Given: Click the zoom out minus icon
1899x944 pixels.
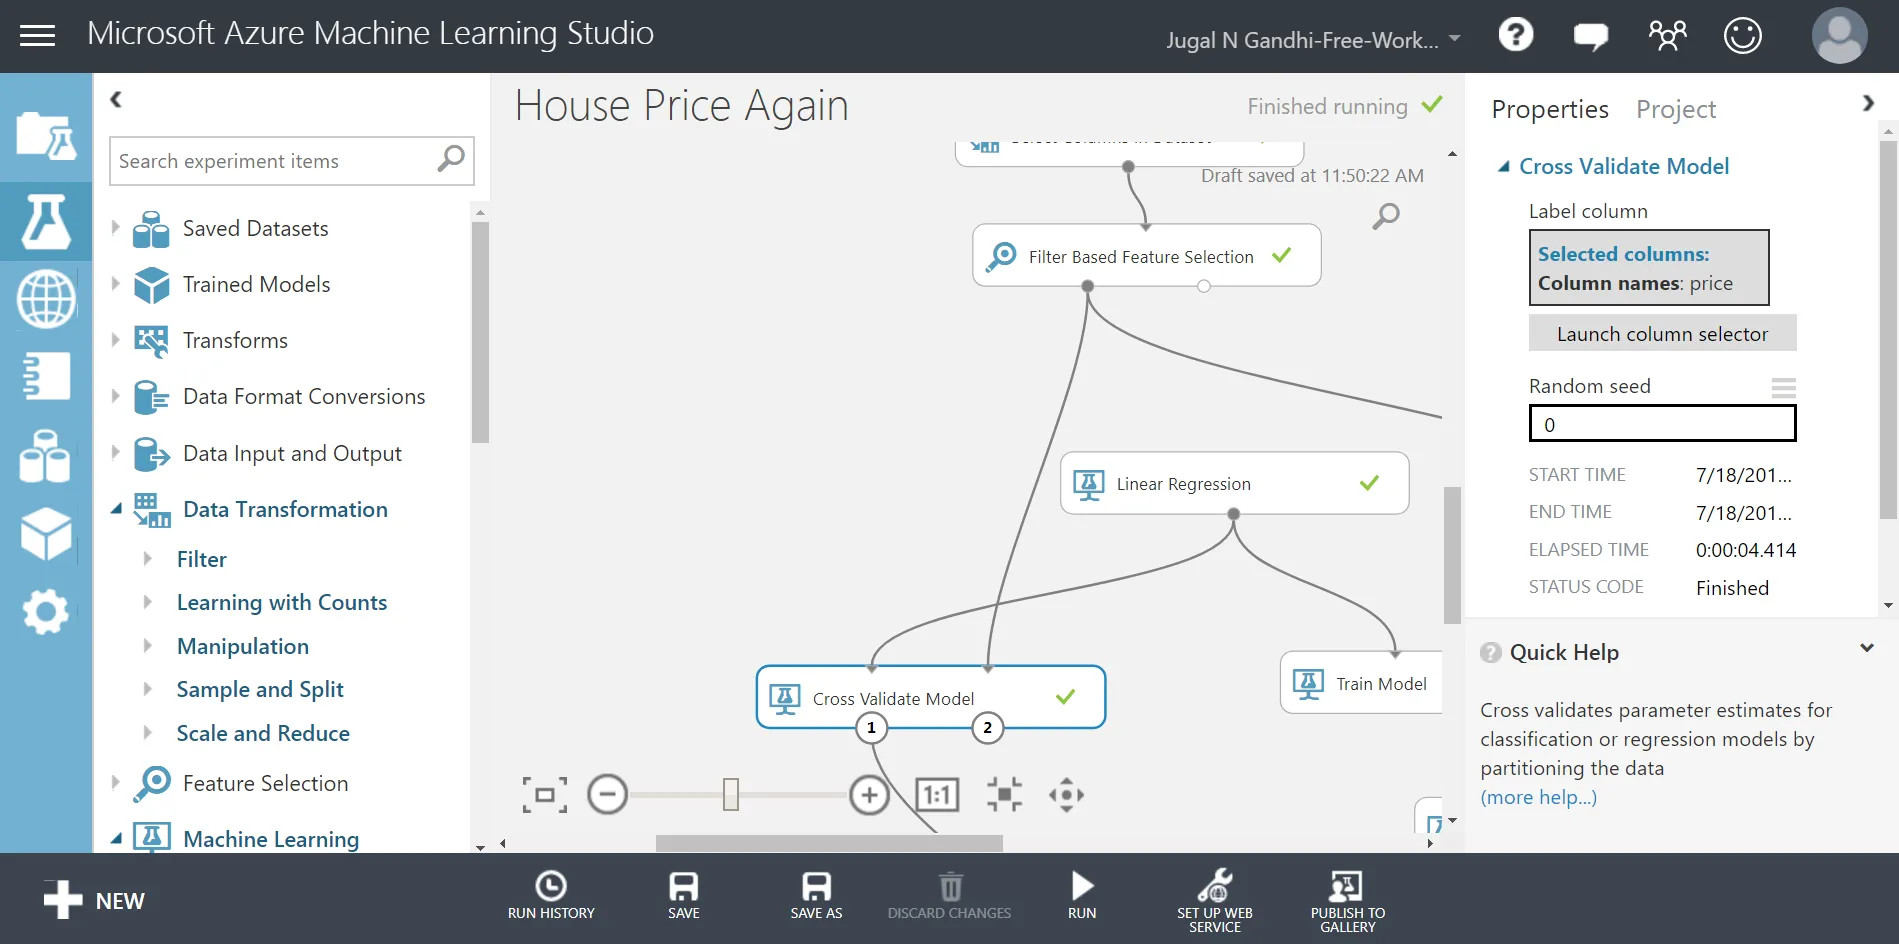Looking at the screenshot, I should 607,795.
